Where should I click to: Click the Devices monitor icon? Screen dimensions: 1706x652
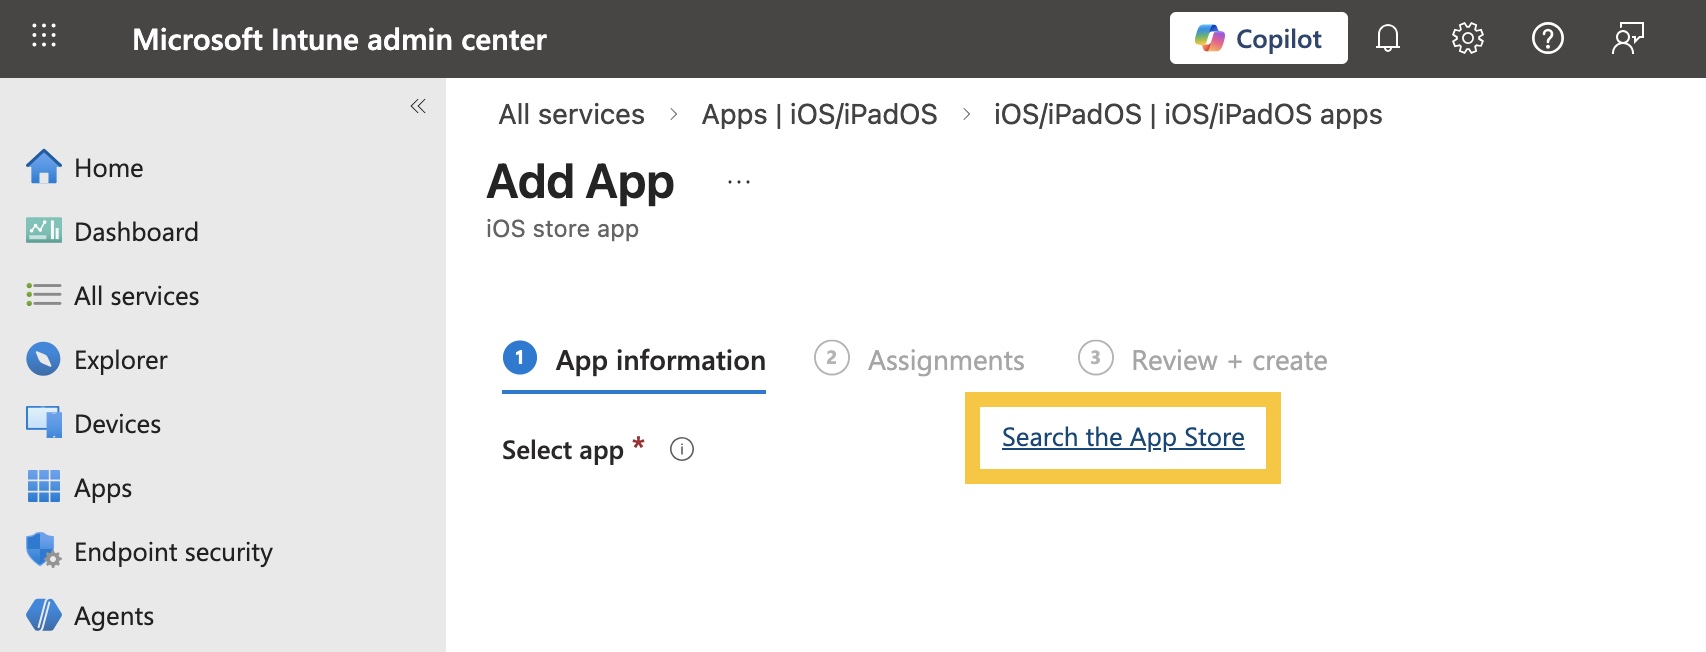click(43, 423)
